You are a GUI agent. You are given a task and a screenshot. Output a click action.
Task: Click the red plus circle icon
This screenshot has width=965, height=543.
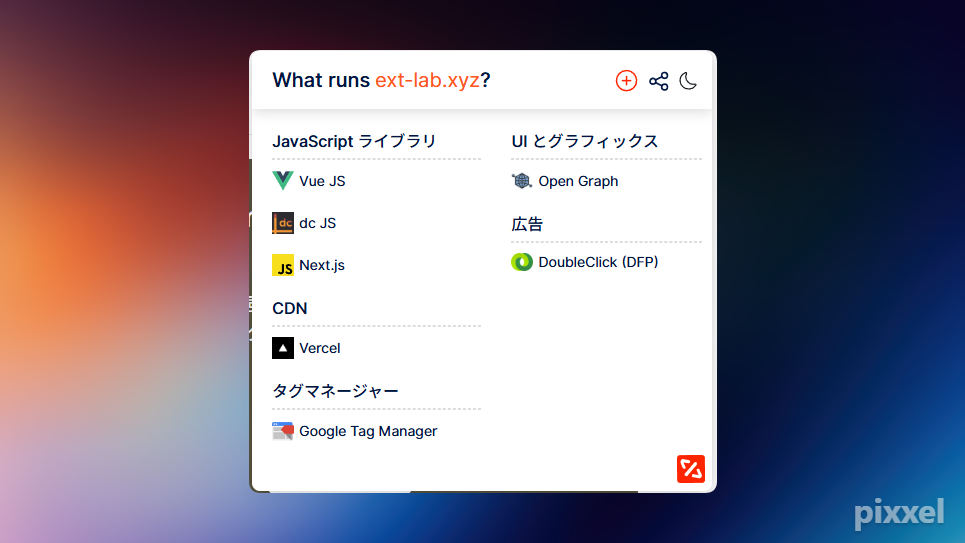click(626, 81)
